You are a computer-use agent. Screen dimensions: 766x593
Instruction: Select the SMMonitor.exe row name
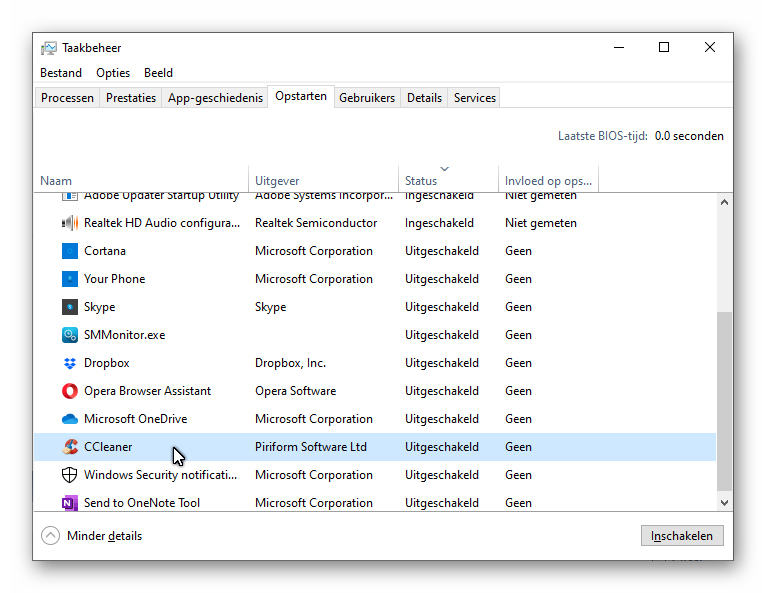(125, 335)
